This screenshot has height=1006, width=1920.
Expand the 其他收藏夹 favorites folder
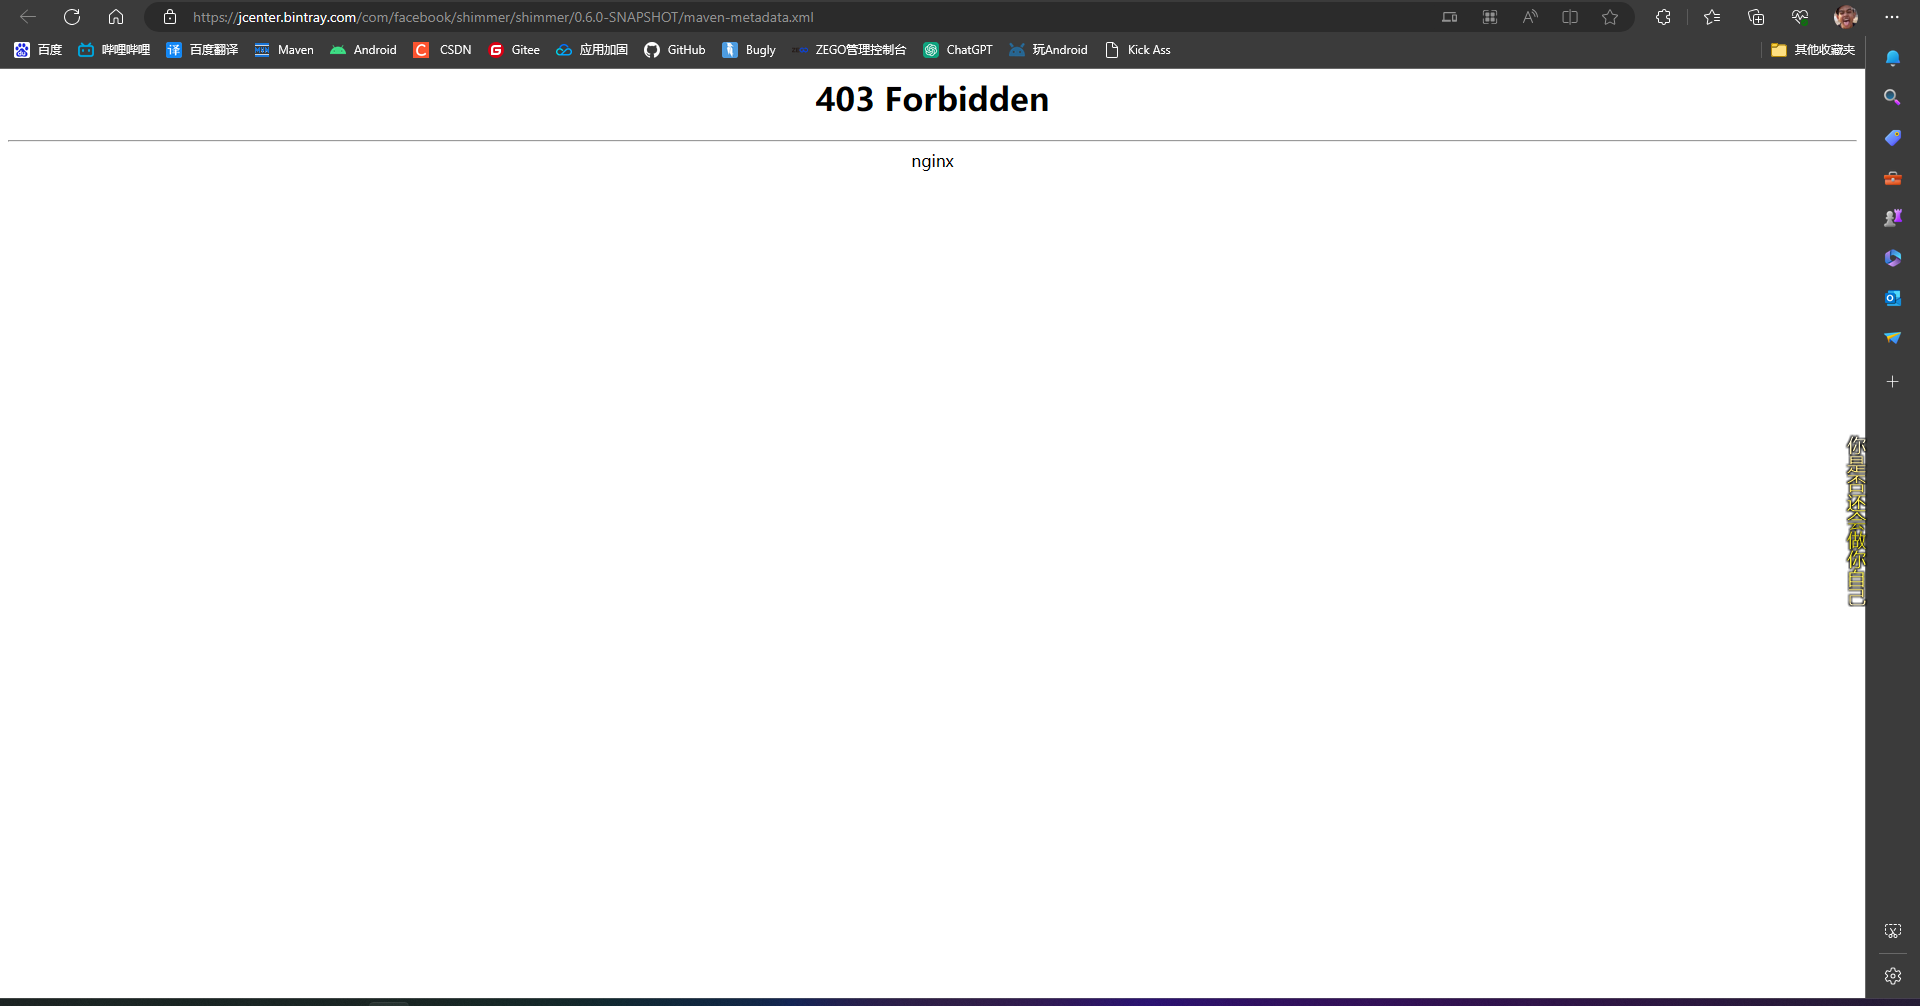pyautogui.click(x=1812, y=49)
